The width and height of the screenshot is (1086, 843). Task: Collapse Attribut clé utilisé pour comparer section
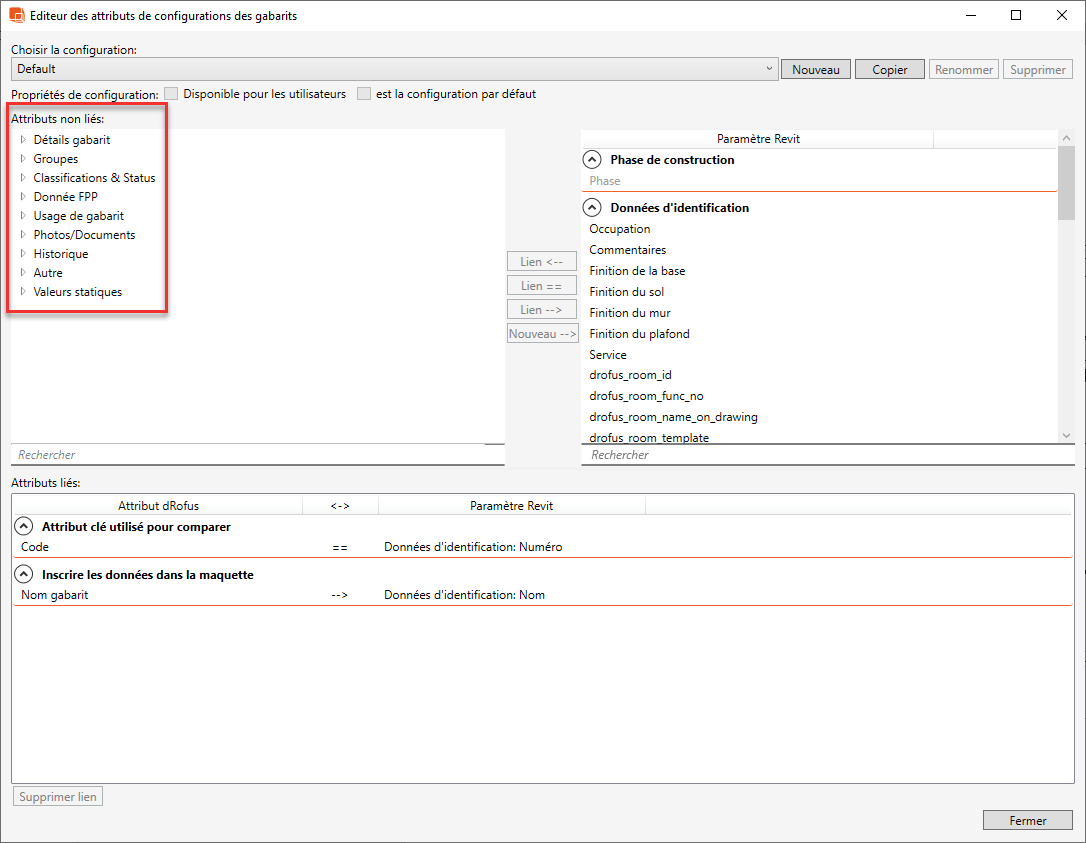(x=23, y=527)
